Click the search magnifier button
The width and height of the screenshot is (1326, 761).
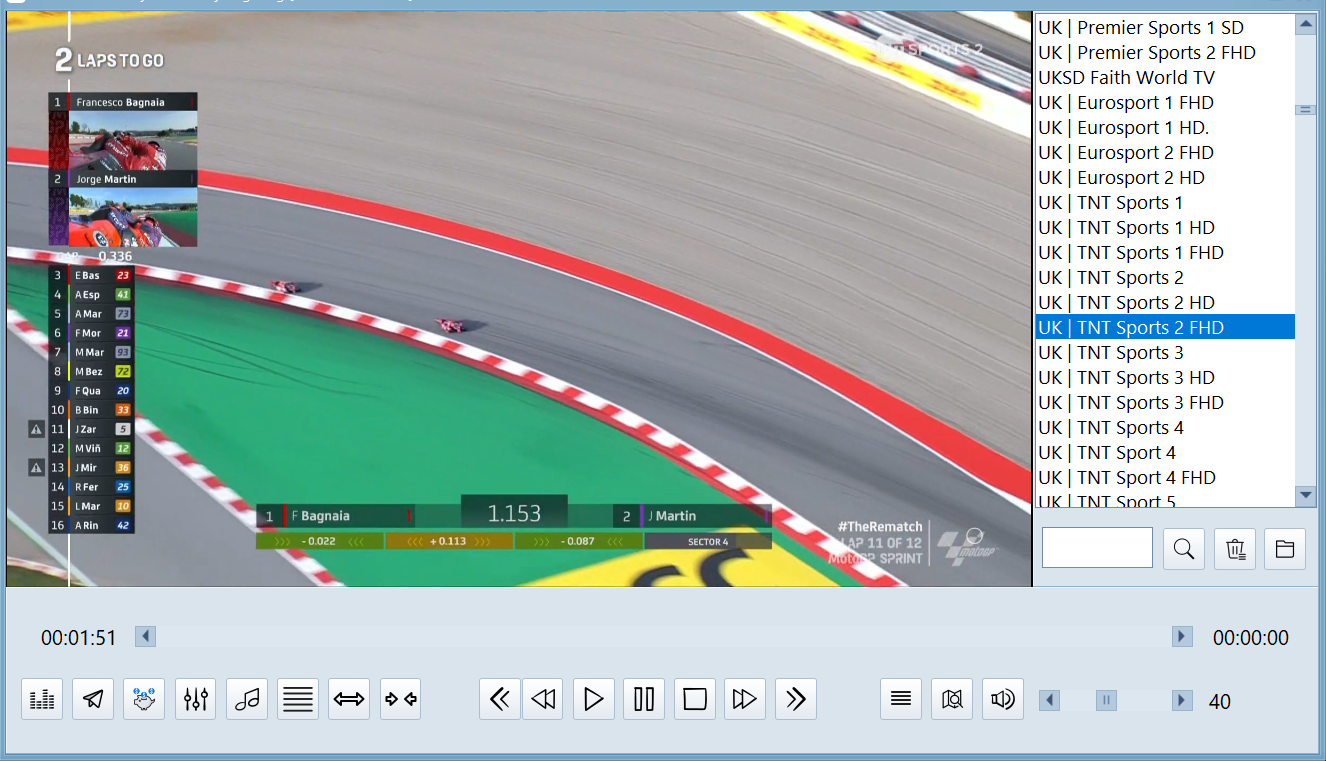tap(1184, 548)
